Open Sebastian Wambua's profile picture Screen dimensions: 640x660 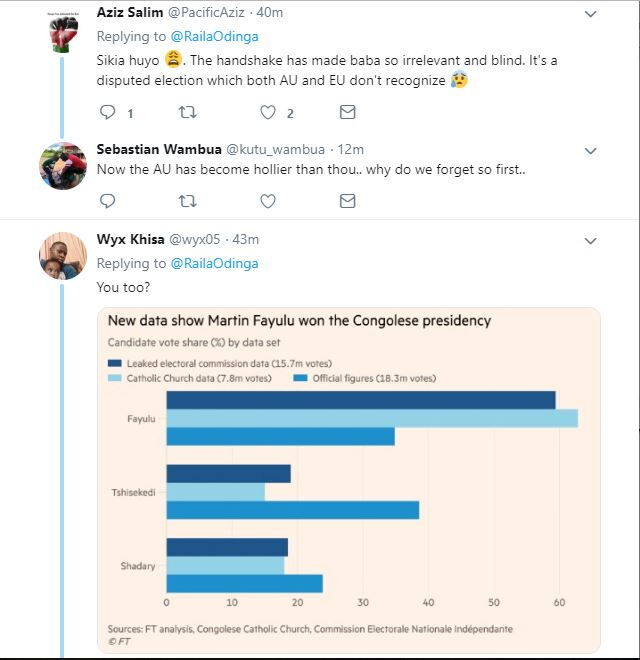click(x=63, y=166)
